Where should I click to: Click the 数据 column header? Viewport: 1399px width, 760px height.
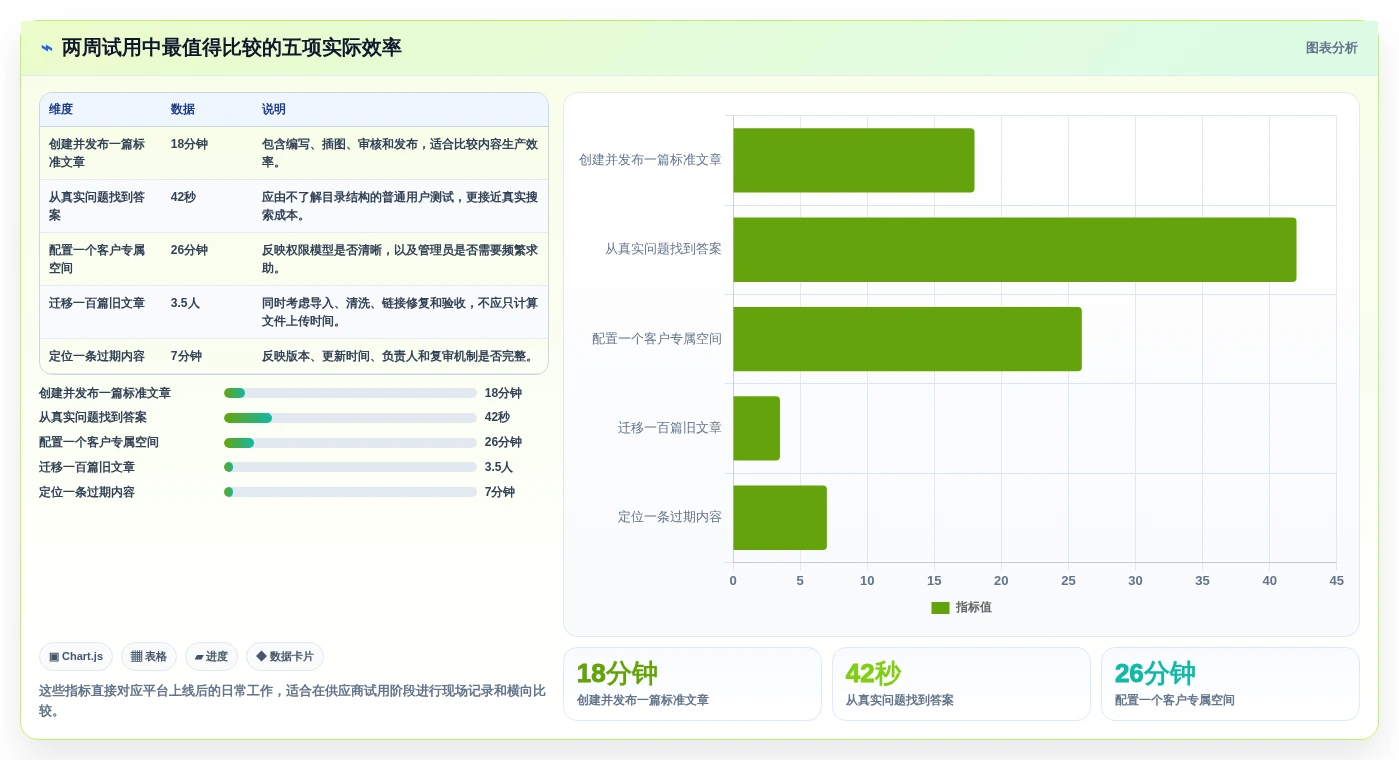click(x=183, y=110)
